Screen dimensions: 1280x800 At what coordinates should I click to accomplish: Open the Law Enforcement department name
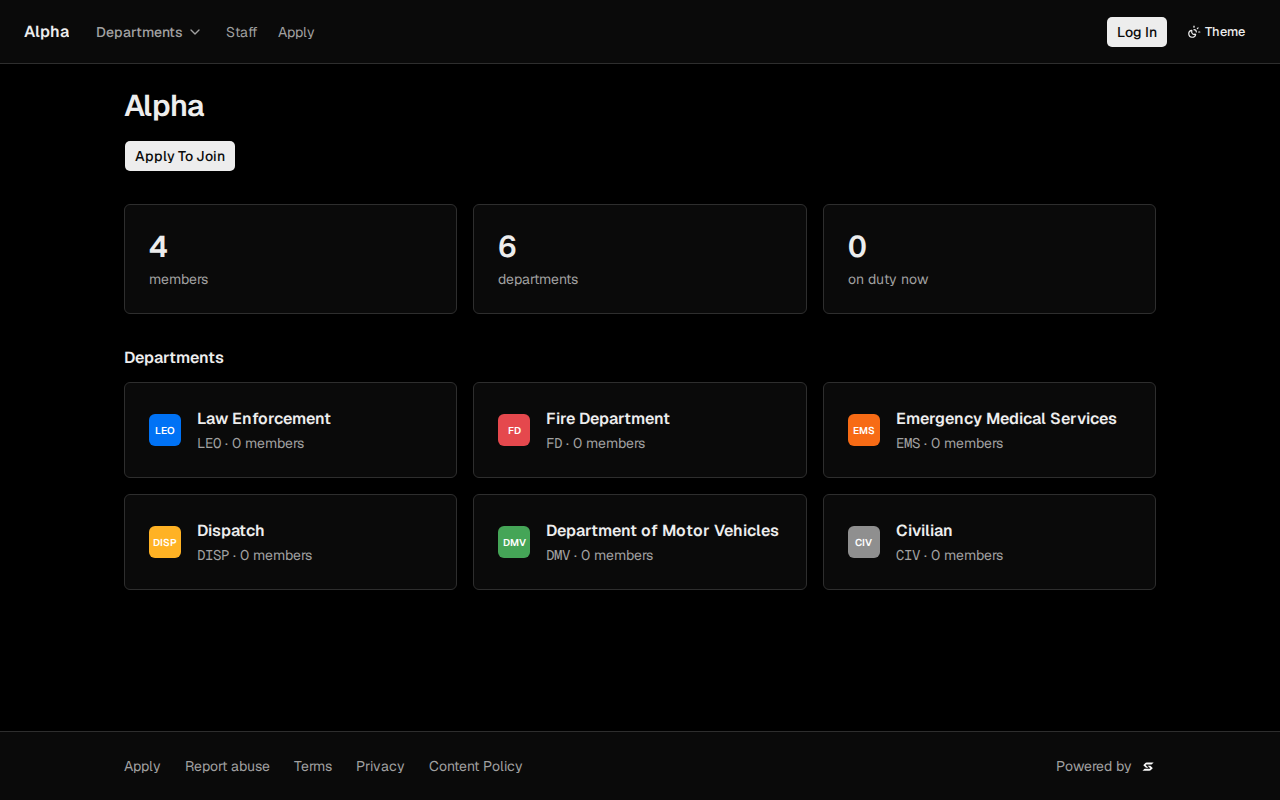(264, 419)
